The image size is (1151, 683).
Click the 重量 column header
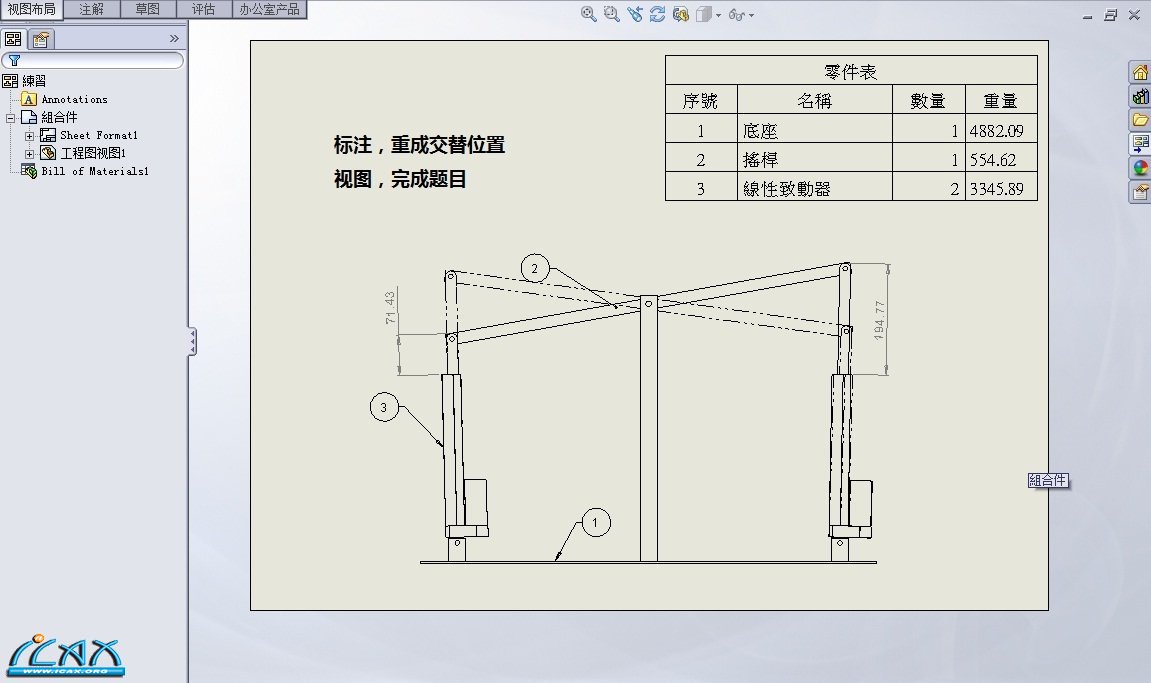pyautogui.click(x=1001, y=100)
